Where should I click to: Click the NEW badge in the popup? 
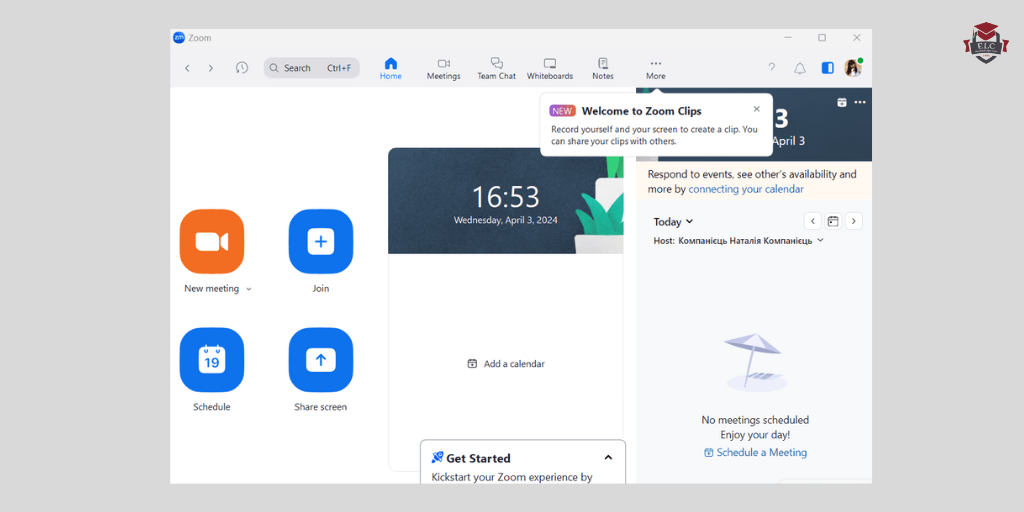click(562, 111)
